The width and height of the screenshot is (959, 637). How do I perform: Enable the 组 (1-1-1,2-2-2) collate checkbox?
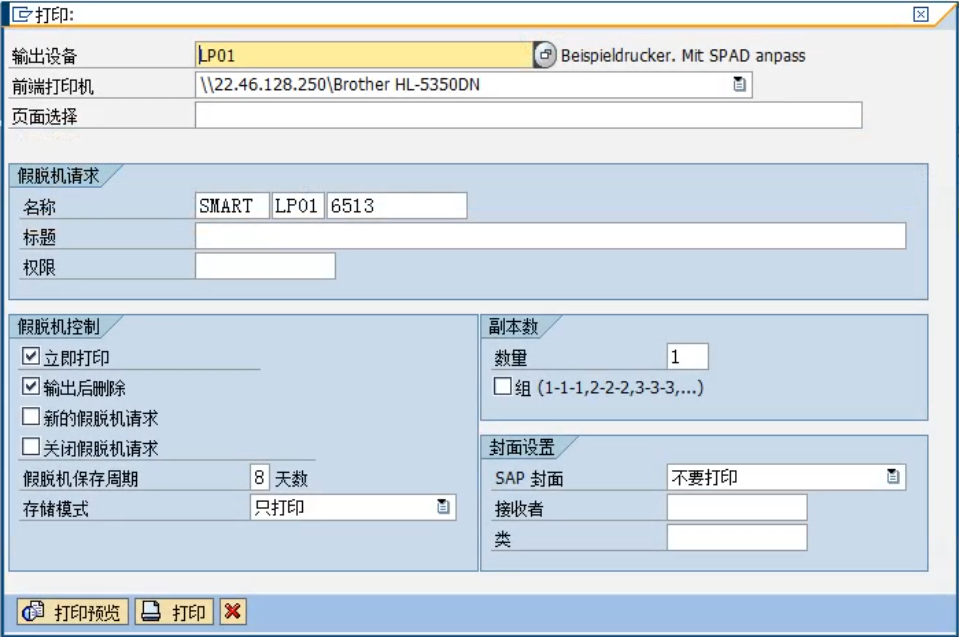pyautogui.click(x=502, y=387)
